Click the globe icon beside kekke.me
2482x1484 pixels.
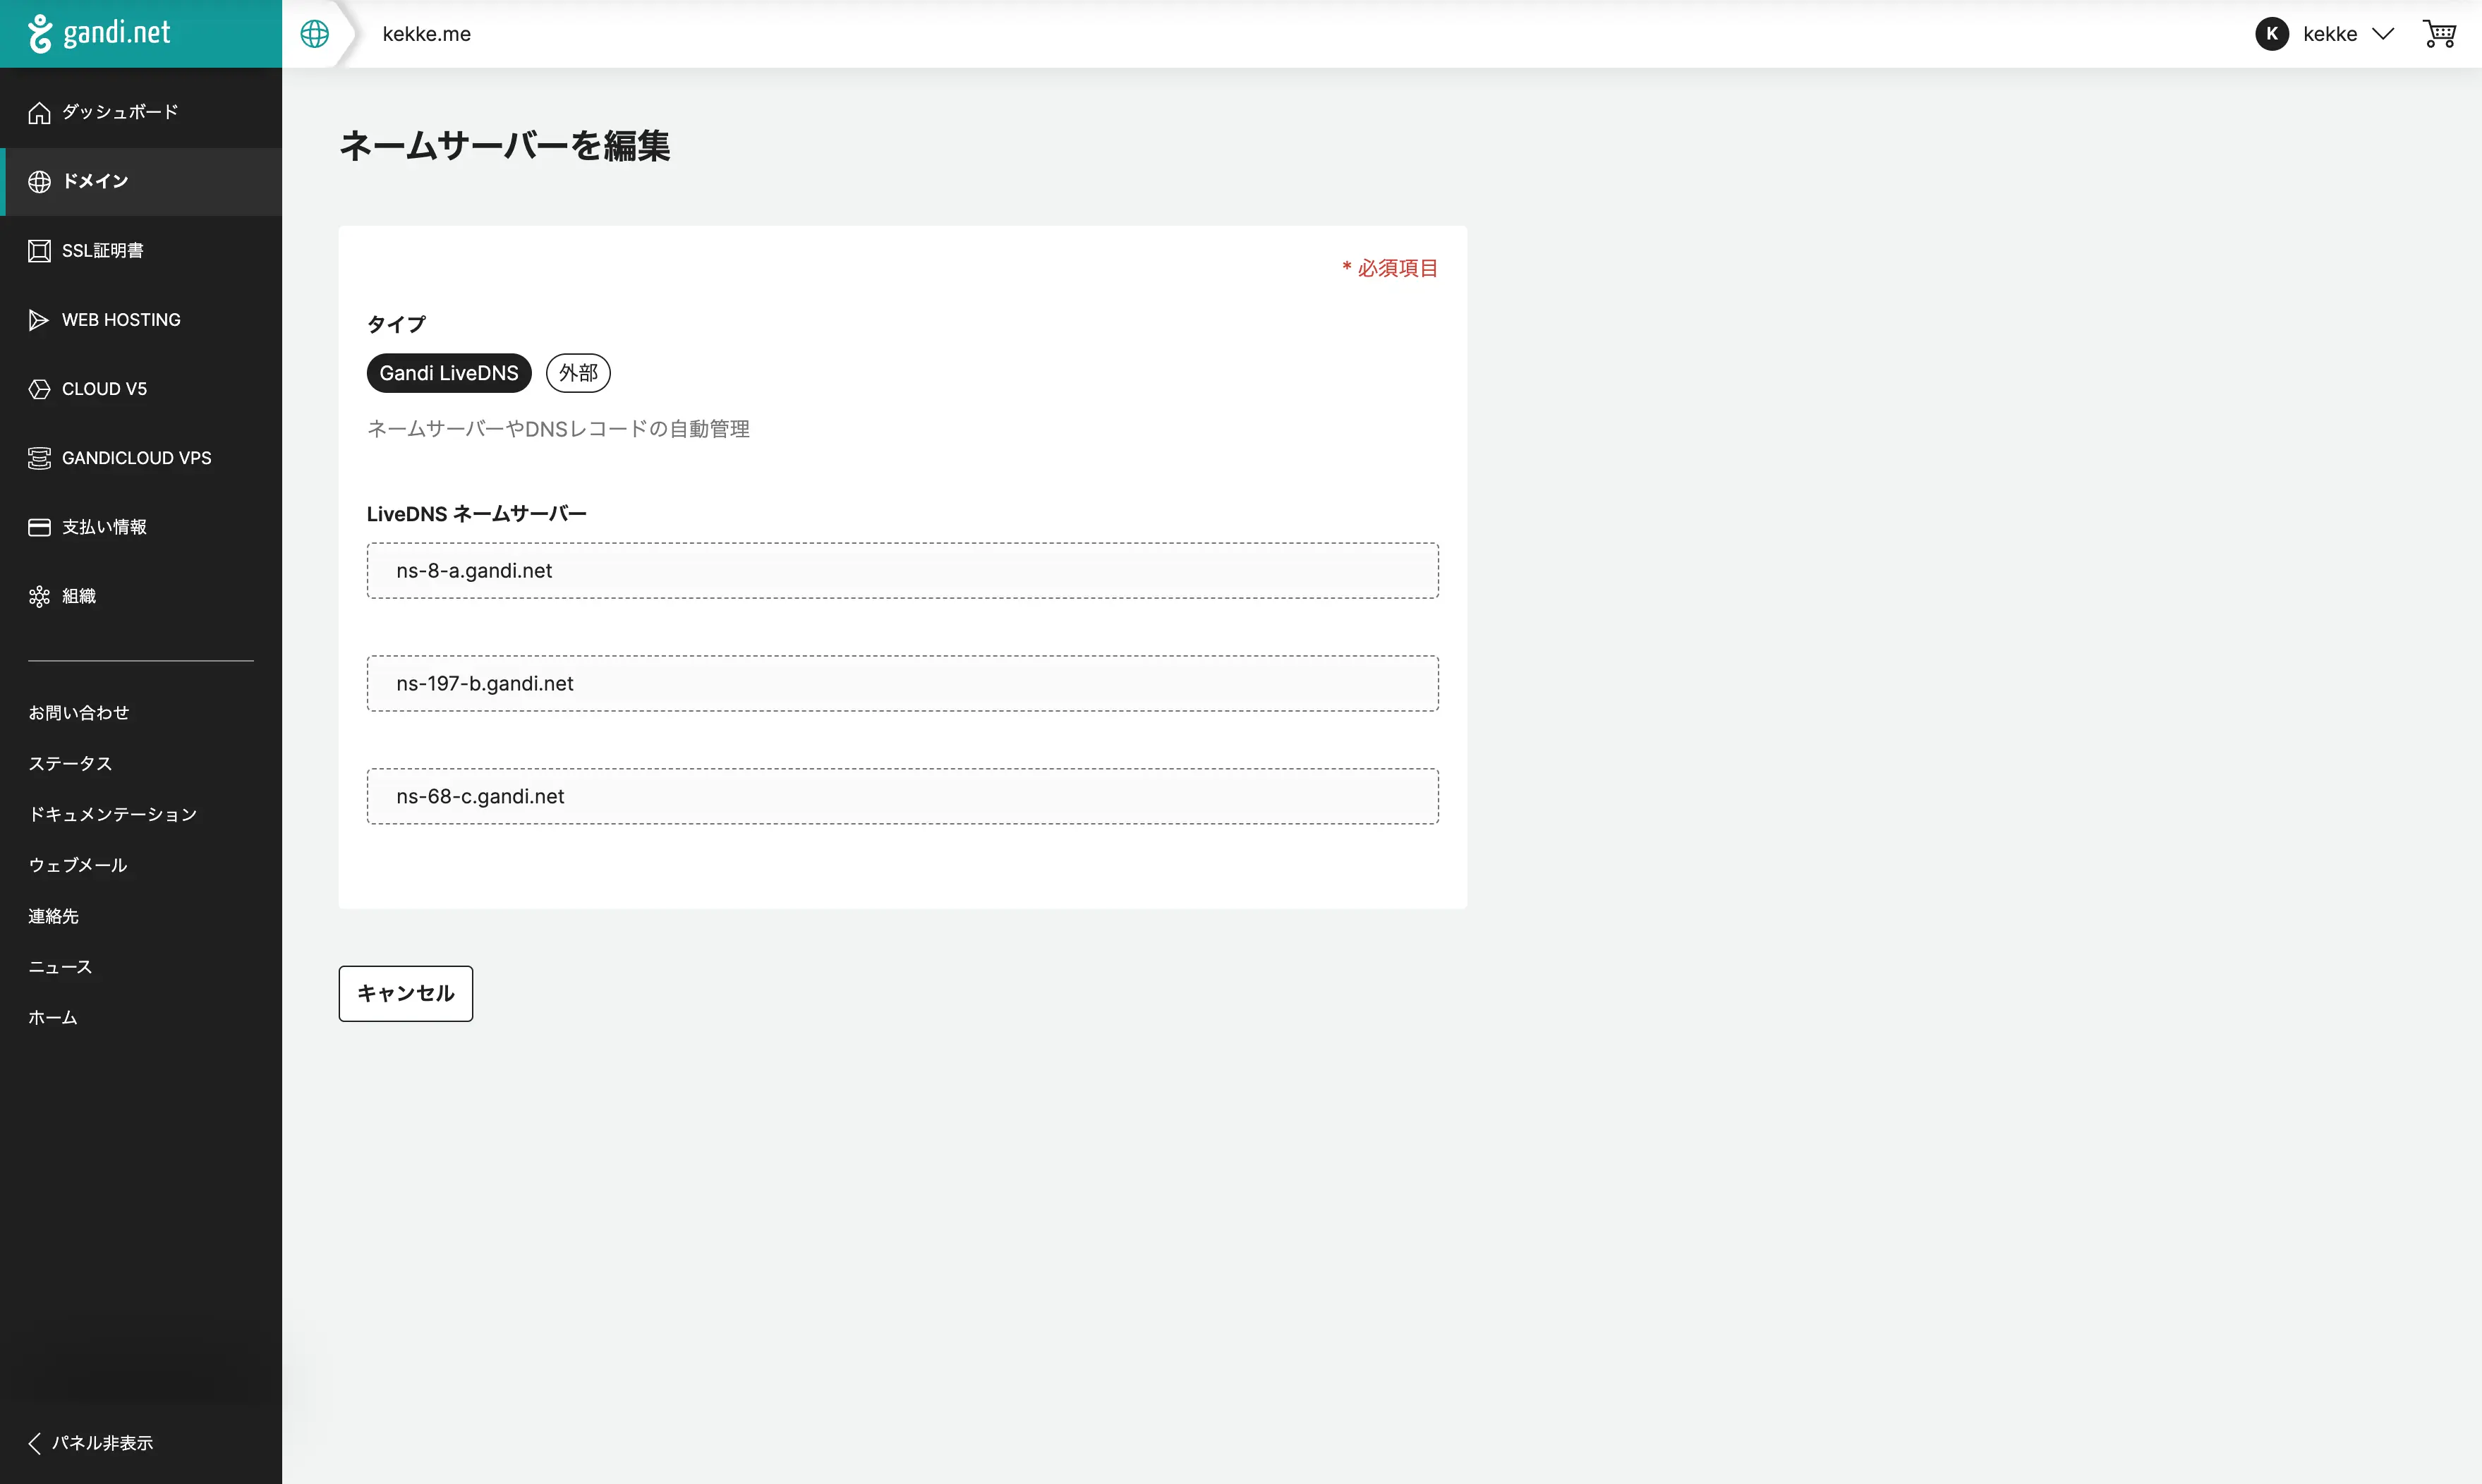click(315, 34)
